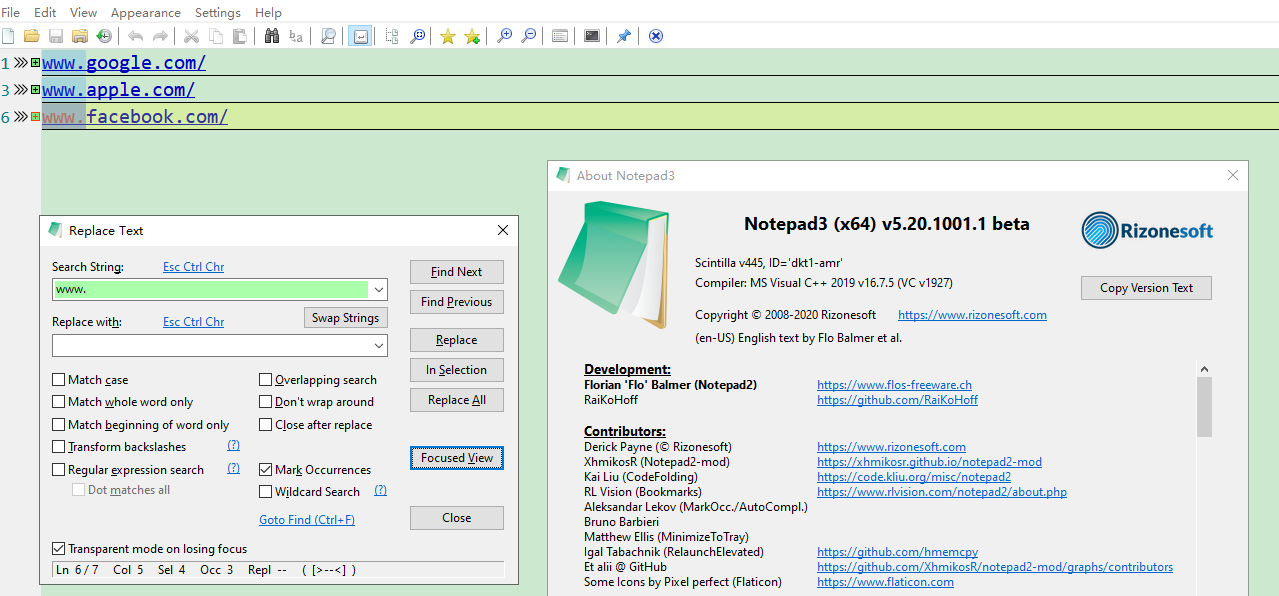The image size is (1279, 596).
Task: Click the Copy toolbar icon
Action: pyautogui.click(x=215, y=36)
